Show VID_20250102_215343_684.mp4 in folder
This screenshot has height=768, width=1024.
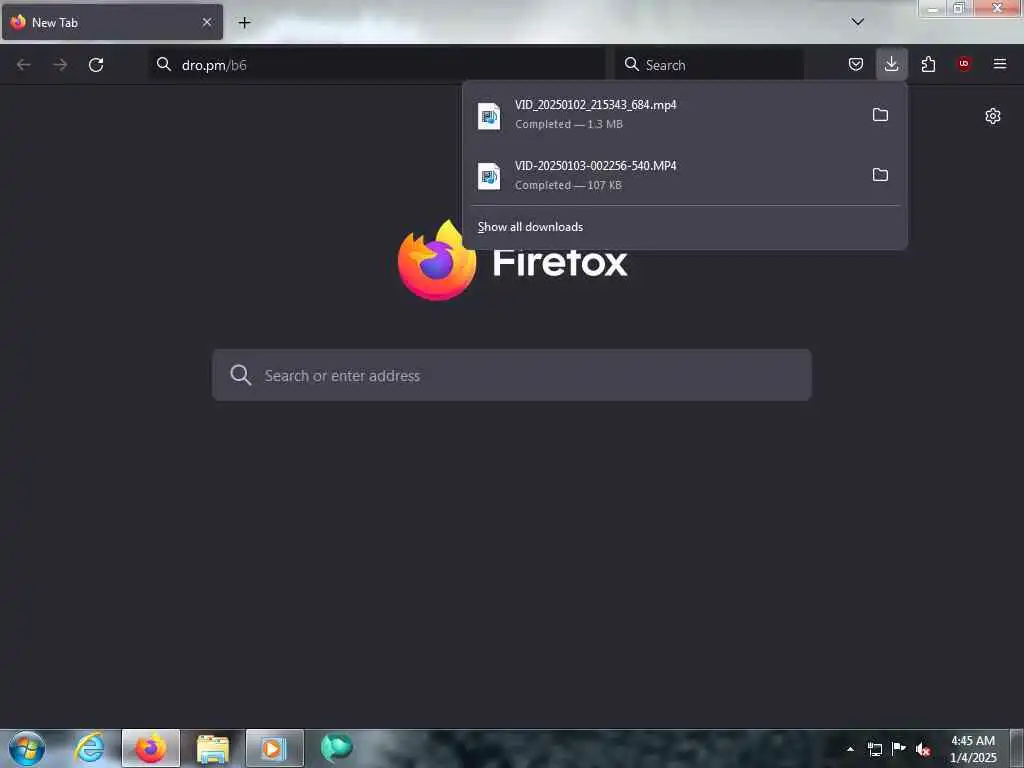[x=880, y=115]
